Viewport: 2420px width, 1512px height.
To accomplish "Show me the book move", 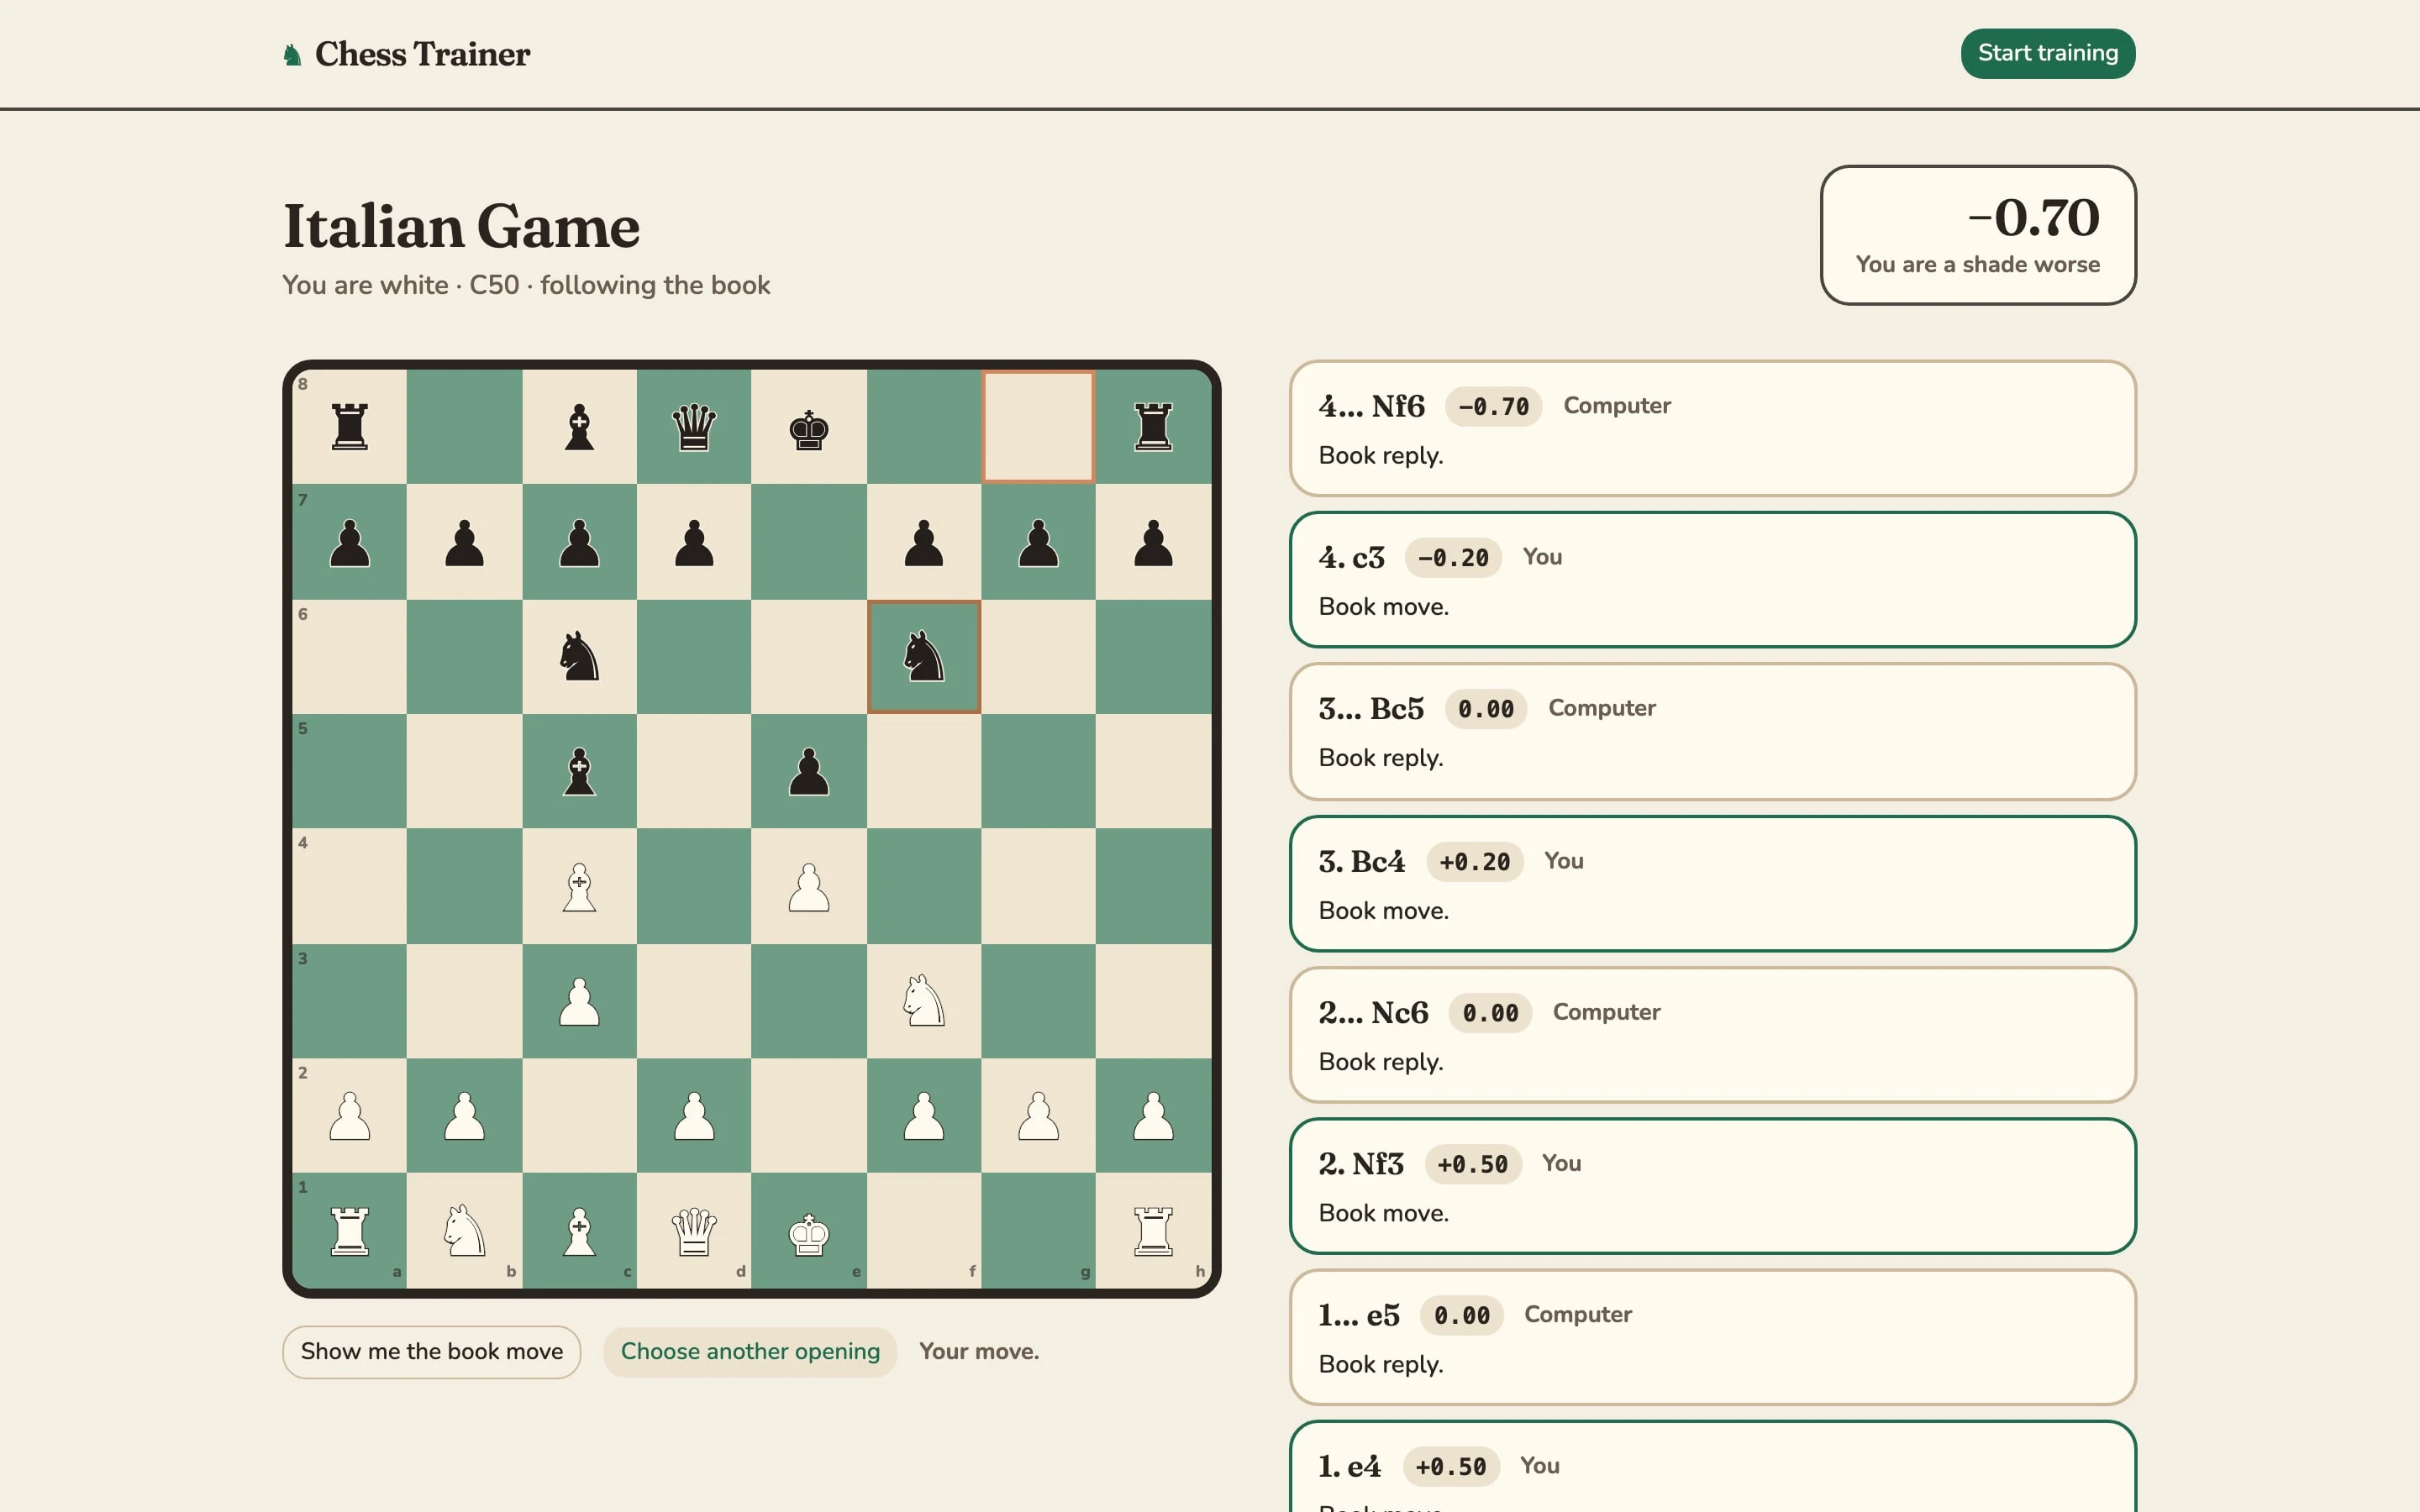I will point(431,1351).
